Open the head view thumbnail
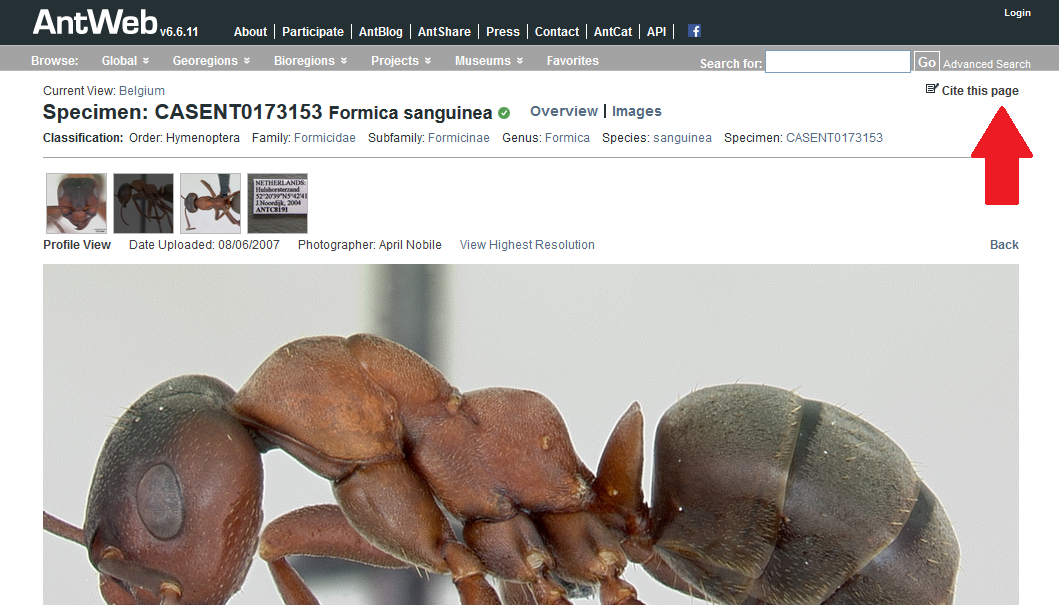 tap(76, 203)
